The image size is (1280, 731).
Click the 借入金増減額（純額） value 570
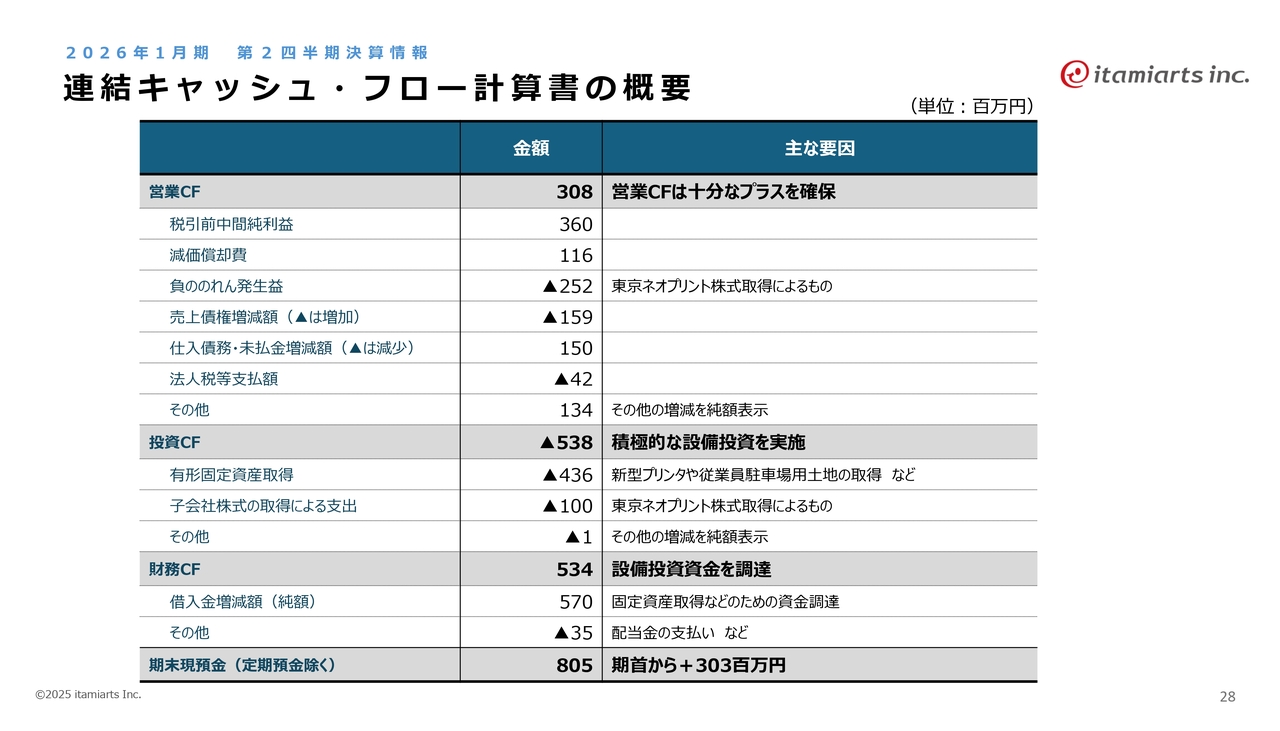click(x=575, y=602)
